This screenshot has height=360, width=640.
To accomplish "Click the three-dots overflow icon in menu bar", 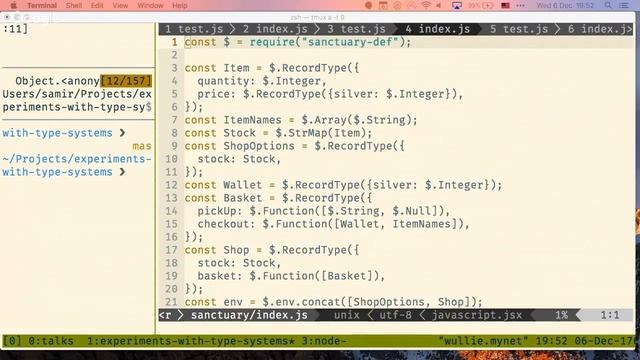I will point(520,6).
